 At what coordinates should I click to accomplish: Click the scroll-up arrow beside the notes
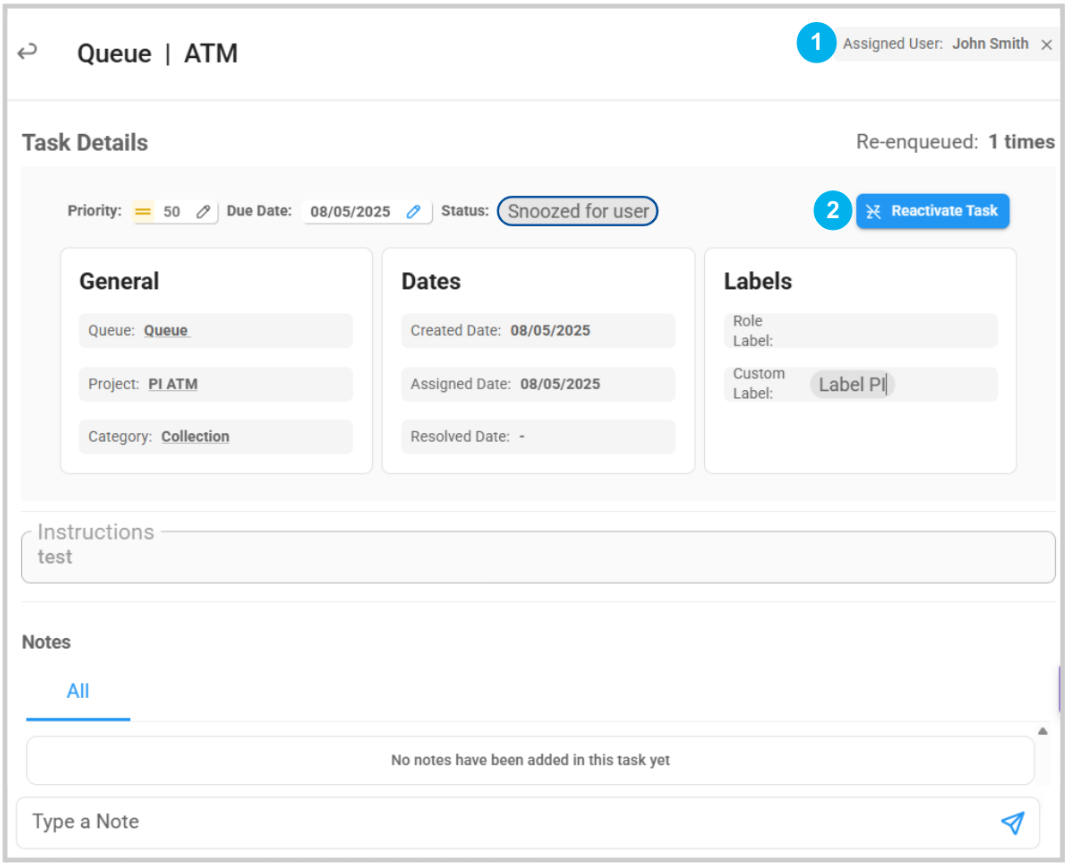point(1043,732)
